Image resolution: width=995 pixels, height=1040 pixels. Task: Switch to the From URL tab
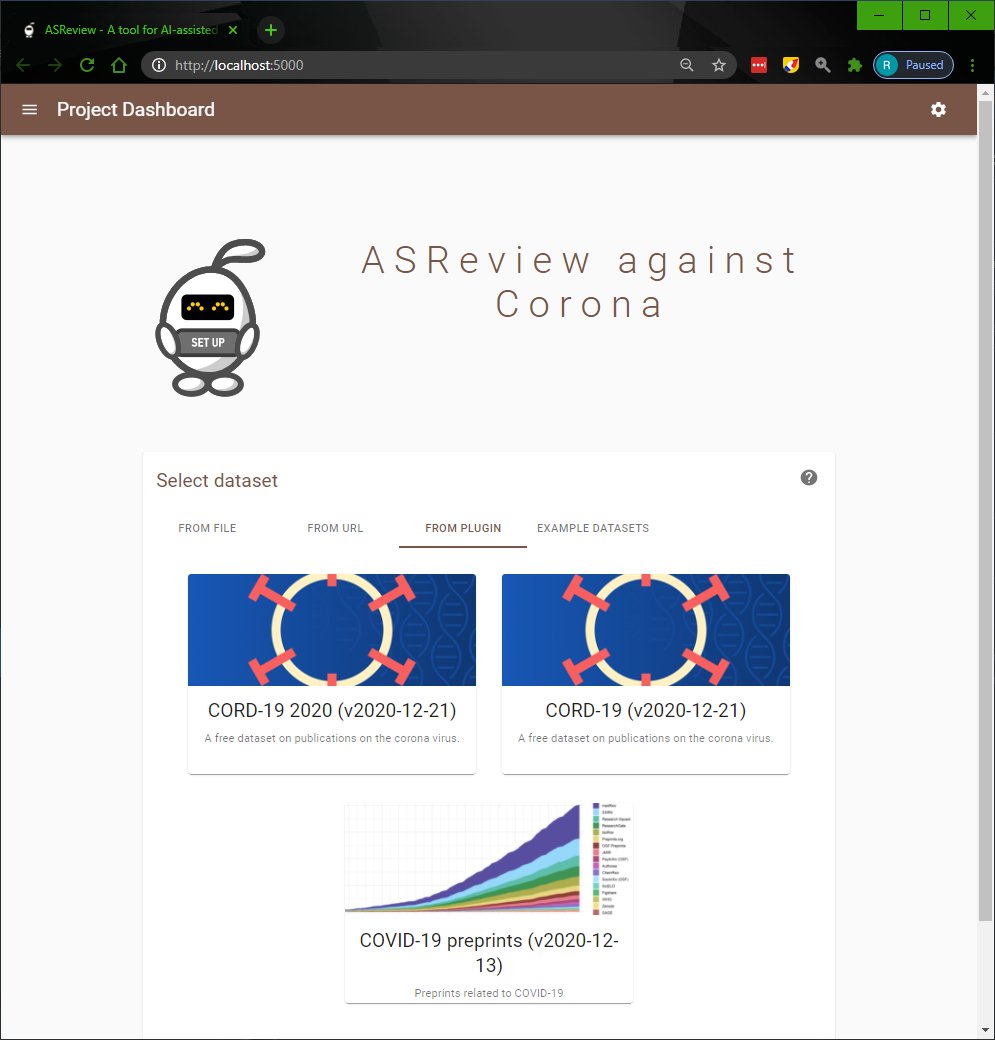click(335, 528)
